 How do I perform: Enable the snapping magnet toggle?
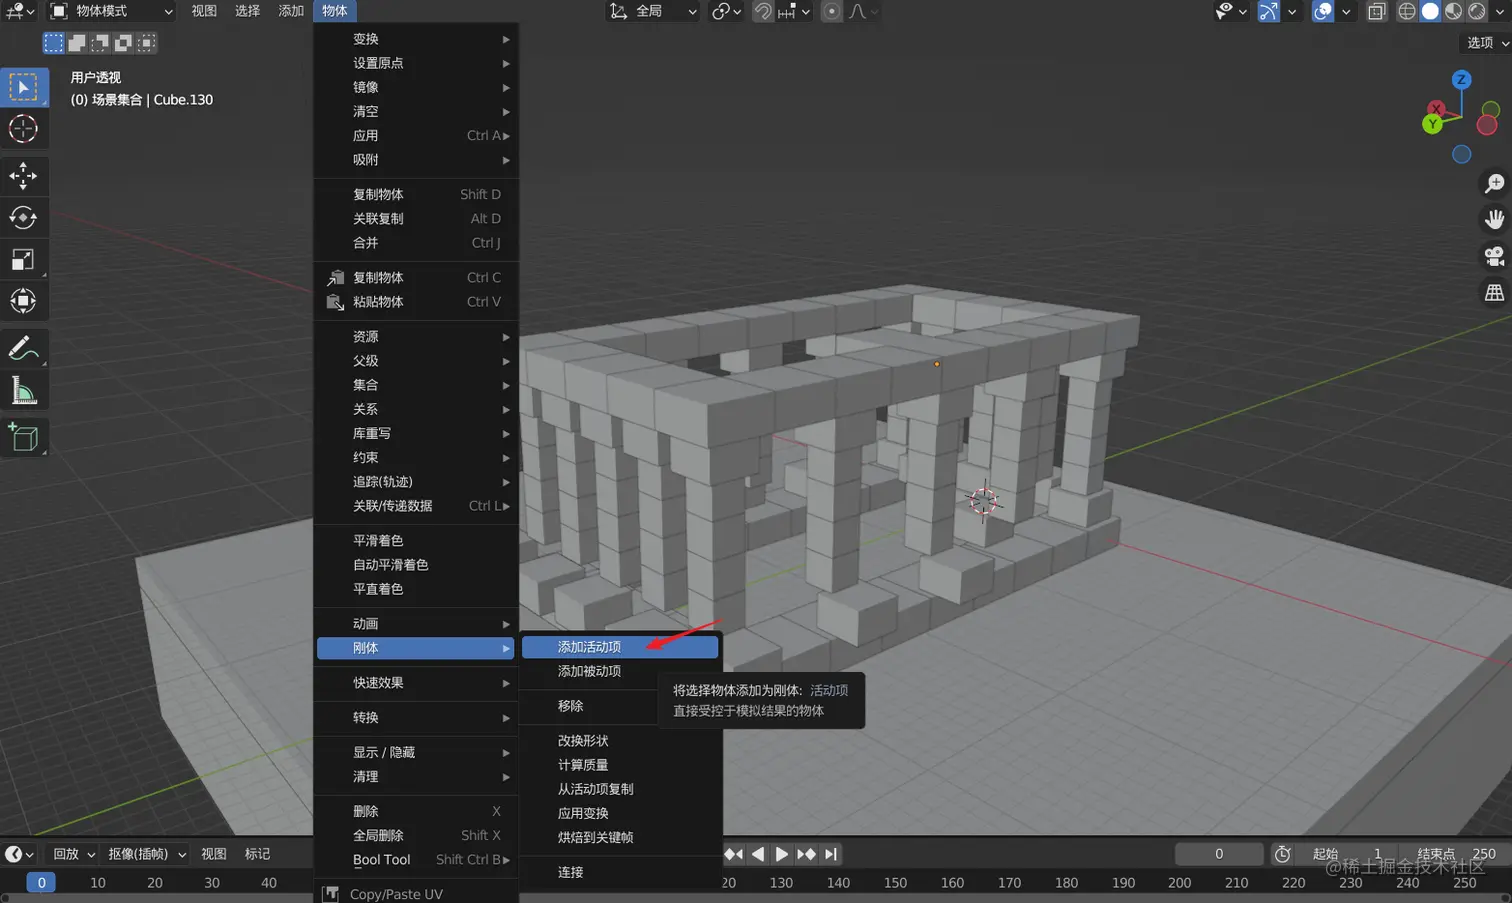(x=763, y=11)
